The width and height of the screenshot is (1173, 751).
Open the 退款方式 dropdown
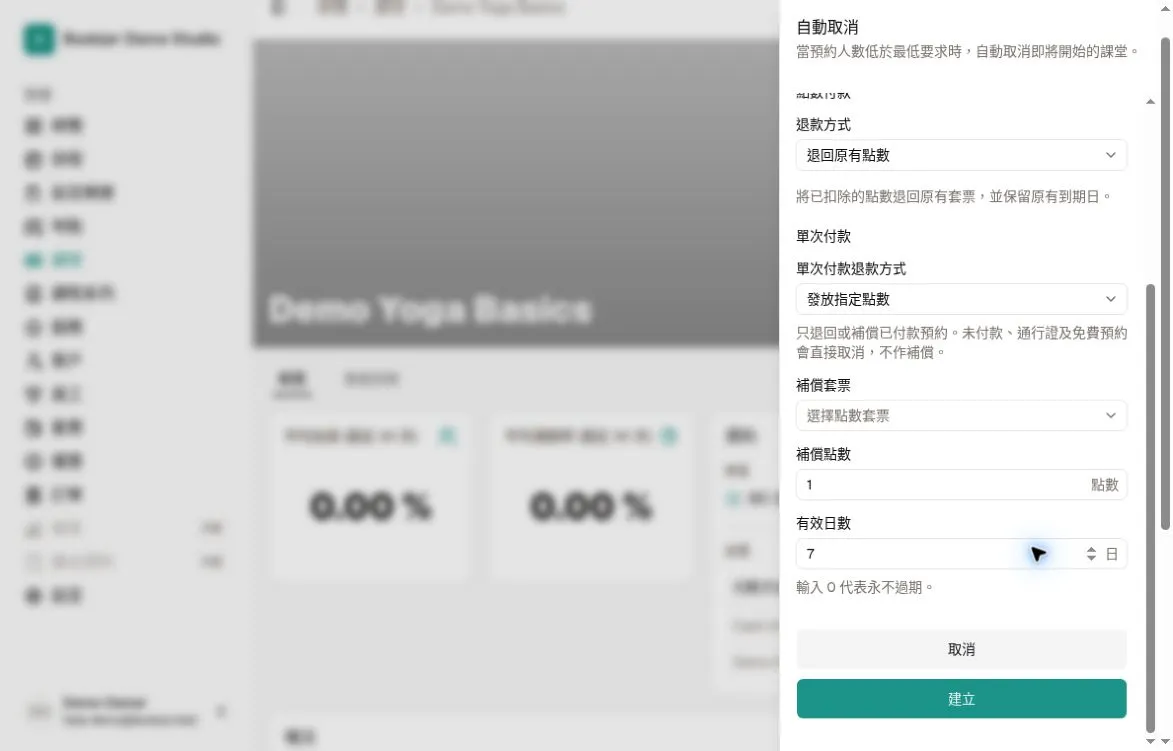[961, 155]
